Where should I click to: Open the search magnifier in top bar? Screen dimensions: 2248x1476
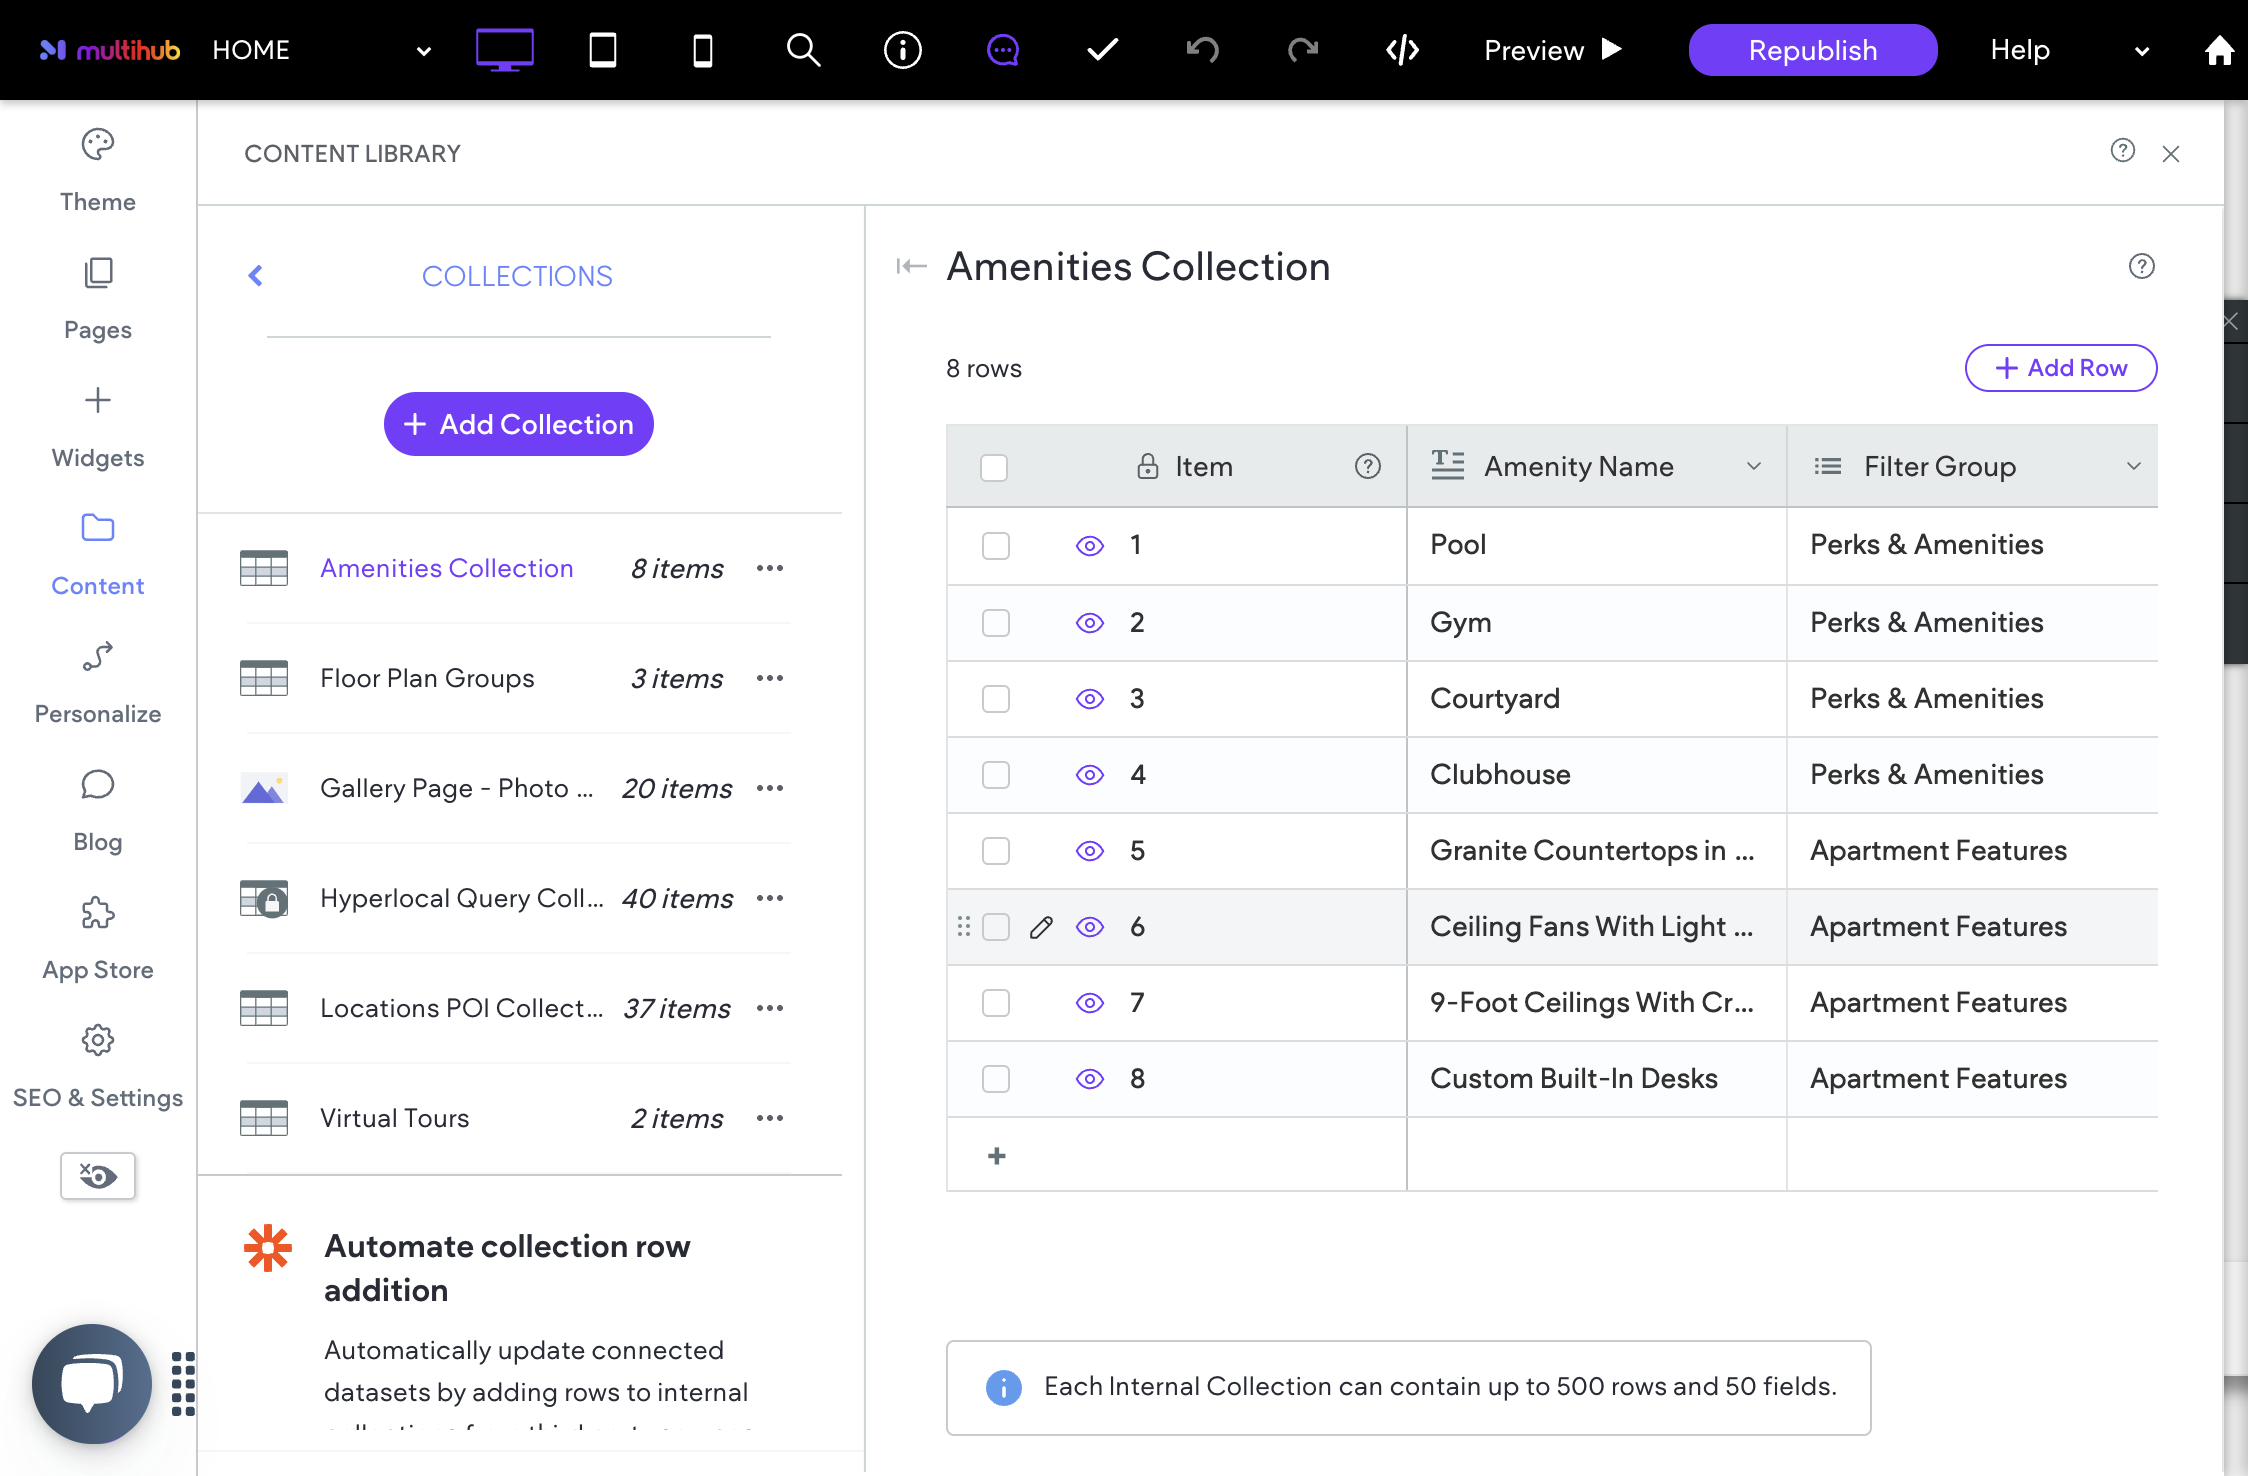click(803, 49)
